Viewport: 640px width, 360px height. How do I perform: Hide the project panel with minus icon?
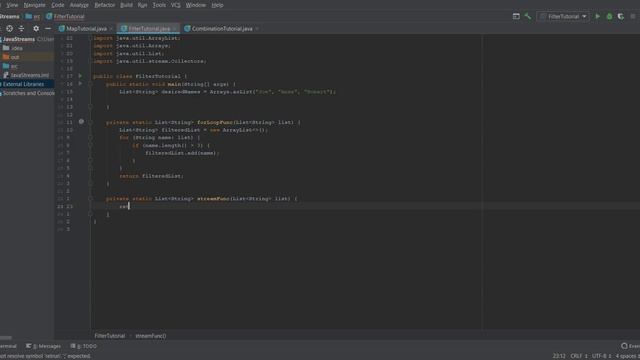point(48,29)
